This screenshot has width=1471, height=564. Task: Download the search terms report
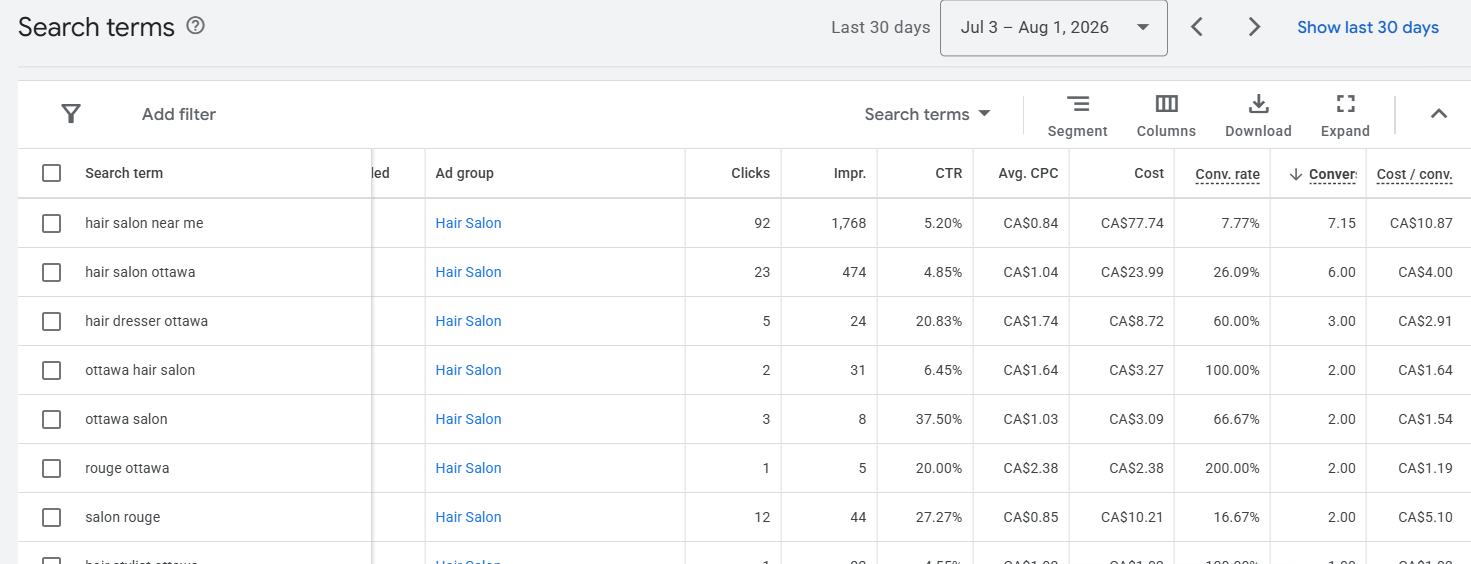[x=1258, y=116]
